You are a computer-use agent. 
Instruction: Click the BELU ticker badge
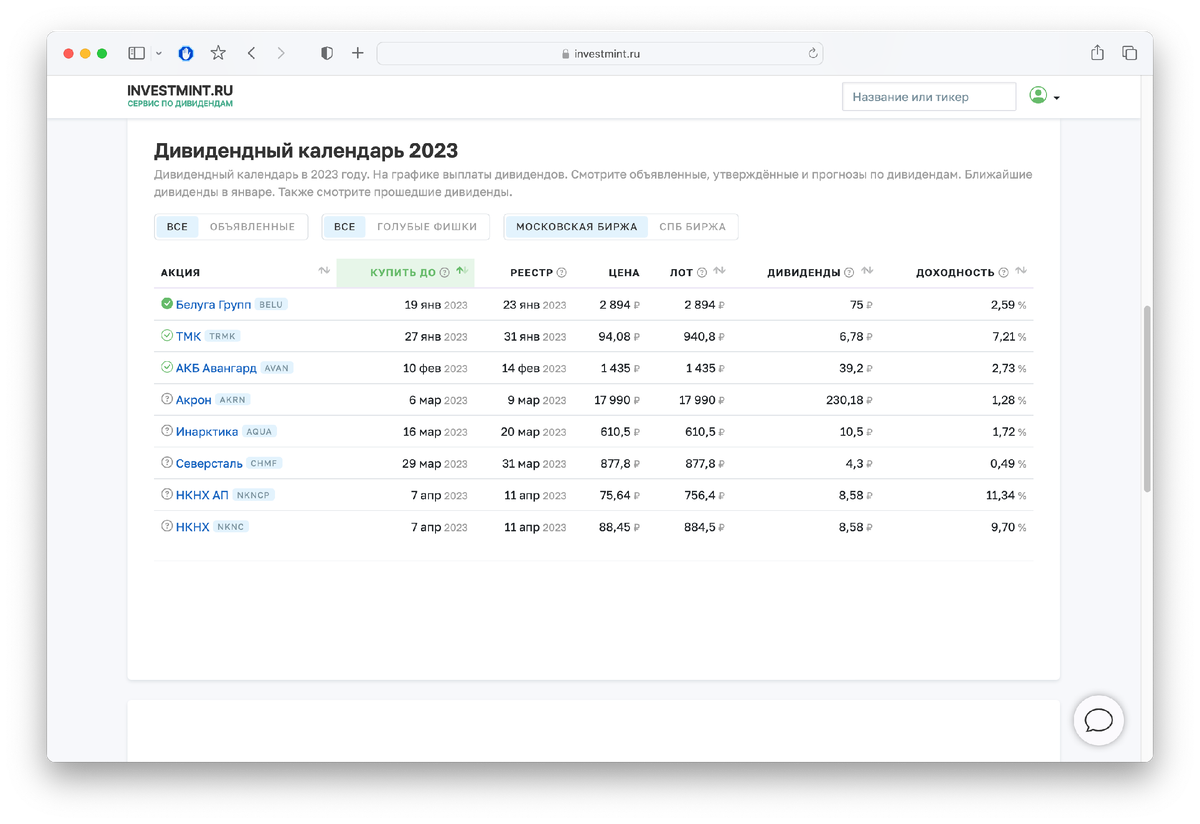click(x=270, y=304)
